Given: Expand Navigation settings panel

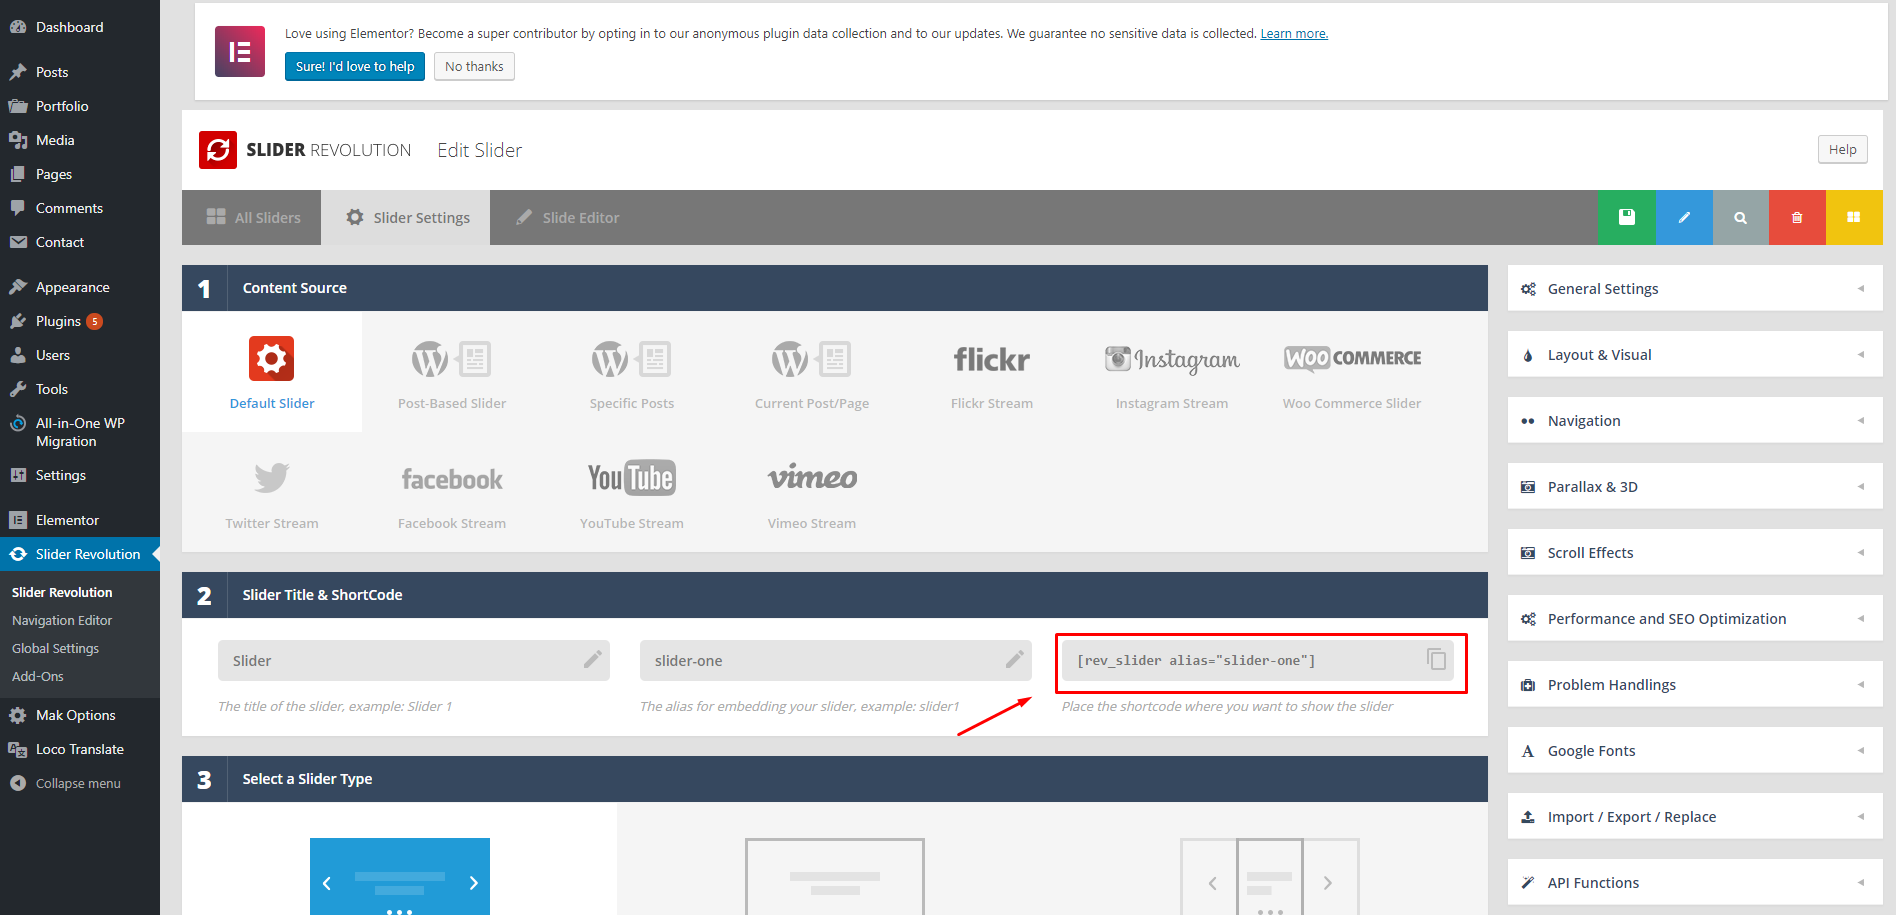Looking at the screenshot, I should 1695,420.
